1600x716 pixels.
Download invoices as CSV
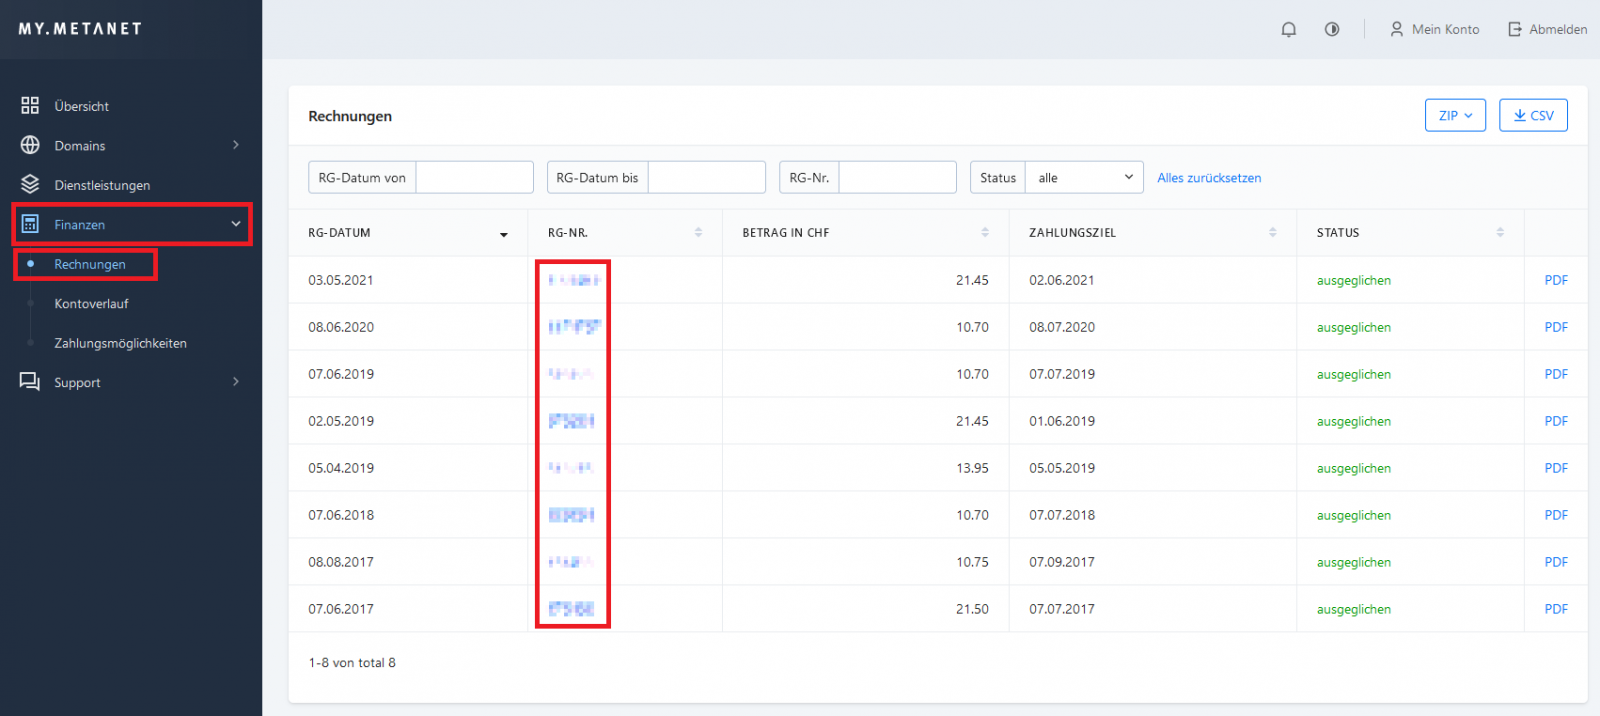point(1533,116)
